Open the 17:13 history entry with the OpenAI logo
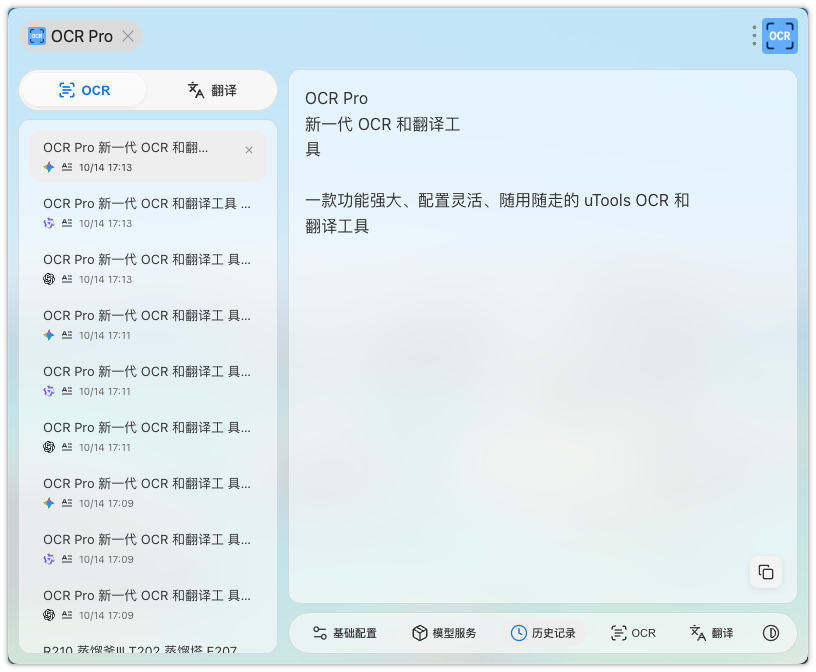Viewport: 816px width, 672px height. point(148,268)
